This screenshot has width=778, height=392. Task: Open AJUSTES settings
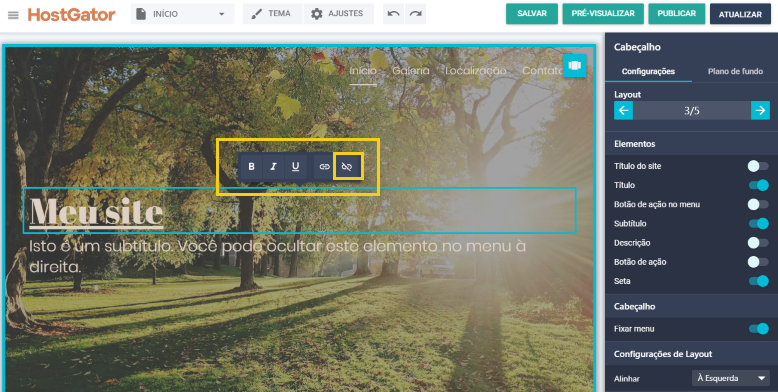point(338,14)
